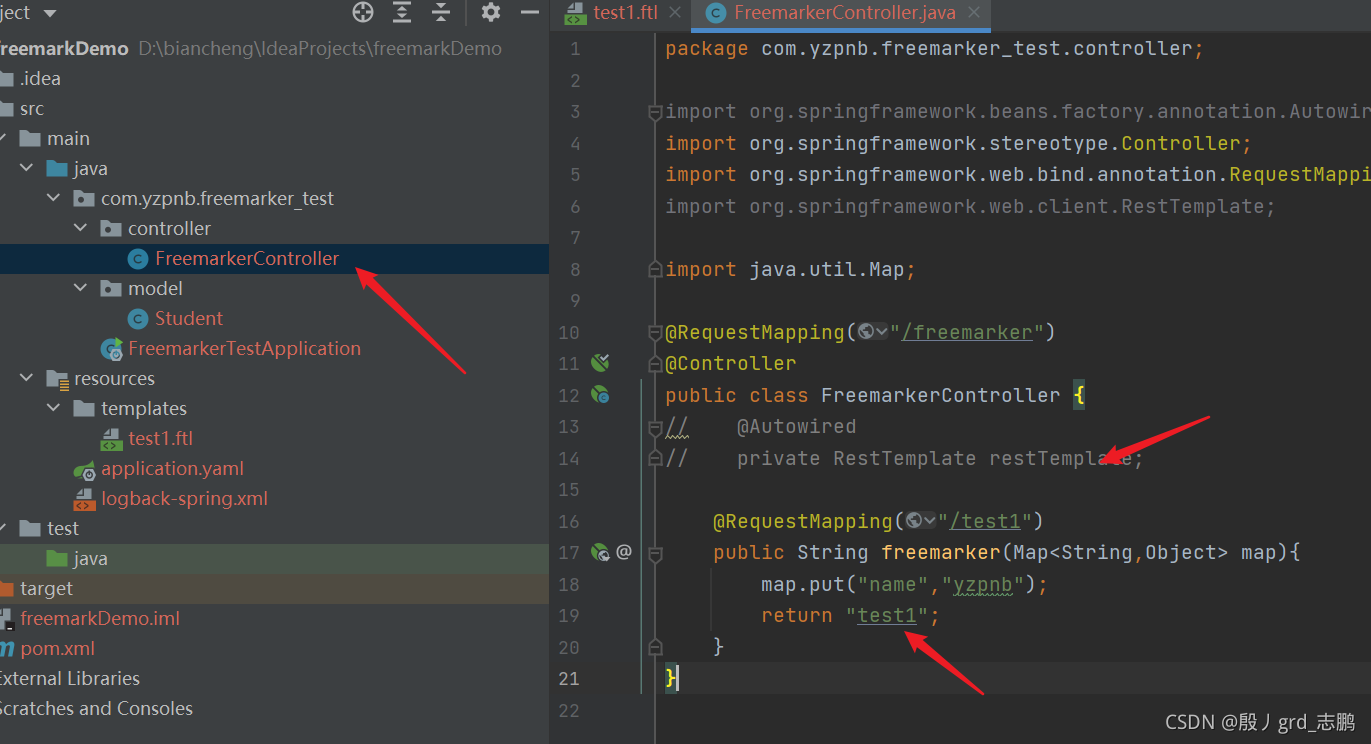Click the model package folder icon
The image size is (1371, 744).
click(x=111, y=289)
